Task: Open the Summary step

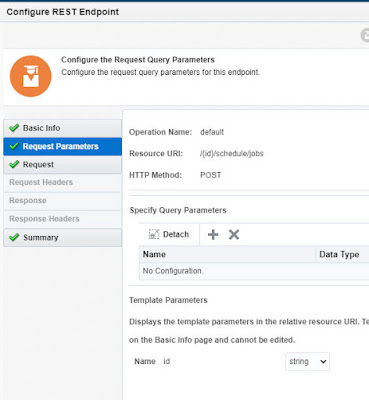Action: [x=62, y=238]
